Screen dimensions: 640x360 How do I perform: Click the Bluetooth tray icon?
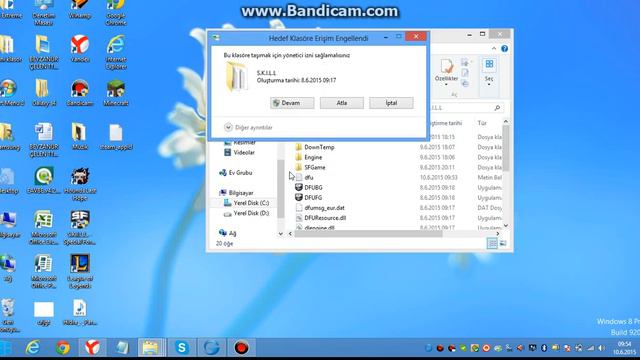544,348
